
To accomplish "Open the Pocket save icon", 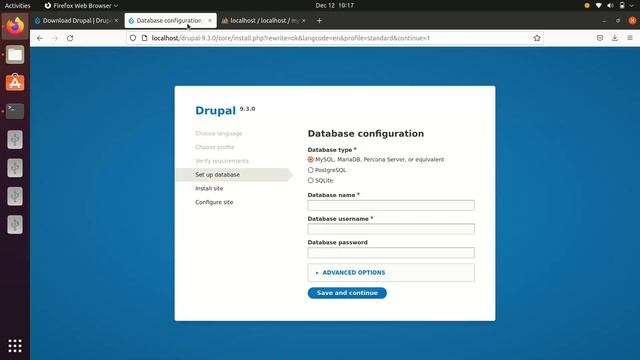I will [600, 38].
